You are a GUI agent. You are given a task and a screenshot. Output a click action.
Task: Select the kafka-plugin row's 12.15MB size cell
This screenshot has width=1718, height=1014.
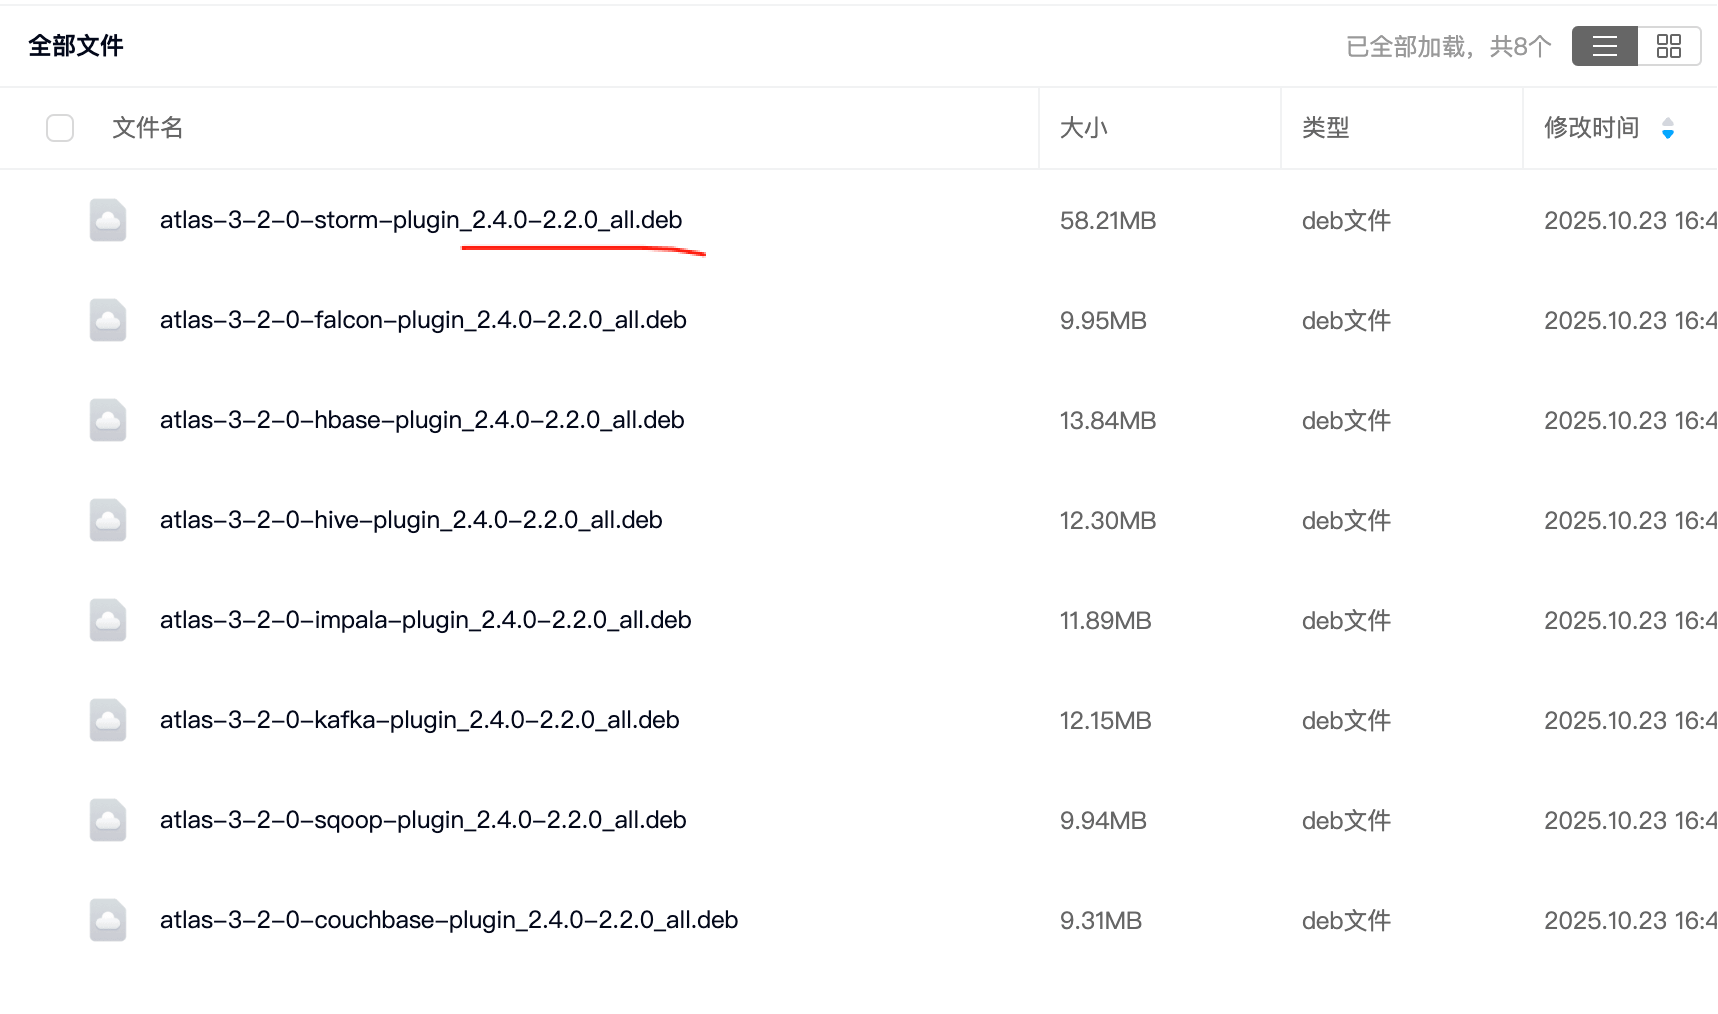1105,720
